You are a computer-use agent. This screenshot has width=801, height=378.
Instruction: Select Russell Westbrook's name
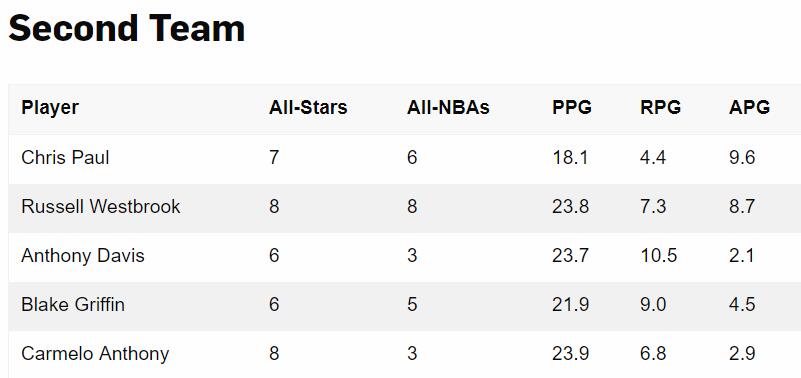101,206
